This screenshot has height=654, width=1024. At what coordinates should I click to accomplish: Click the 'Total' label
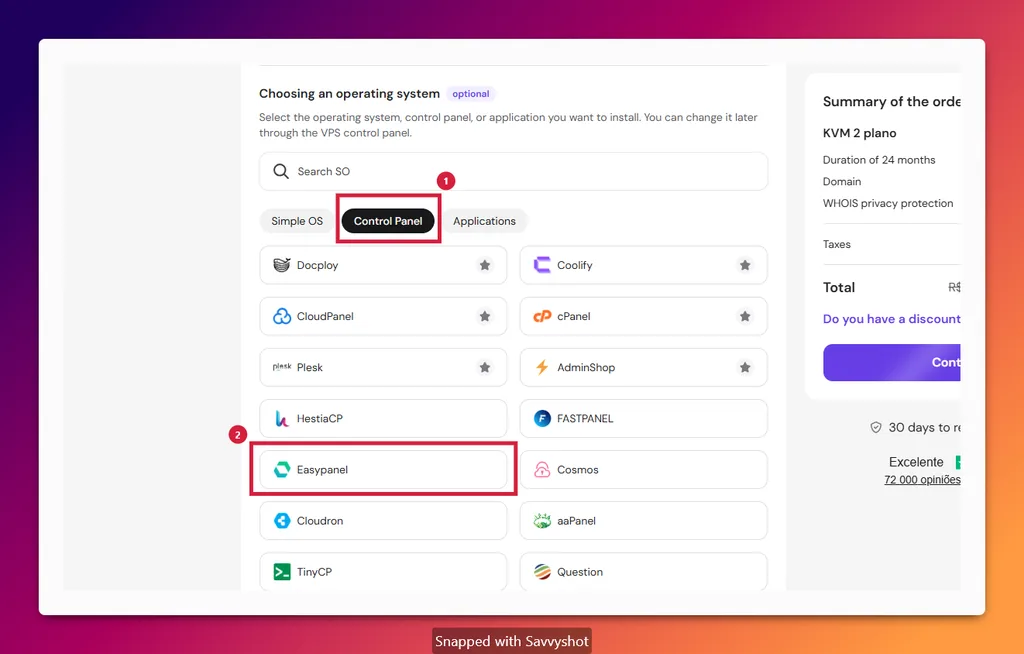839,287
